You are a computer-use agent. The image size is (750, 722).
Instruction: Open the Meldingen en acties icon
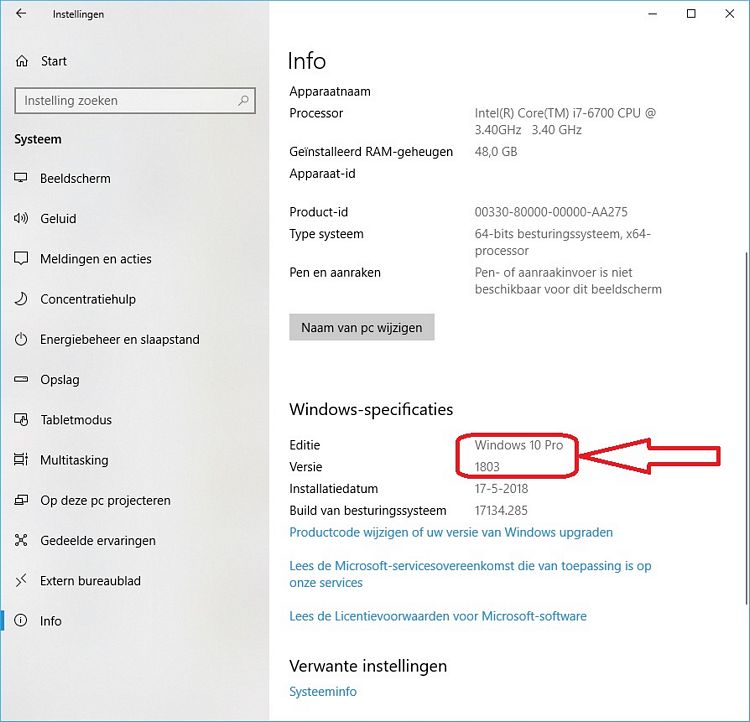[x=21, y=258]
